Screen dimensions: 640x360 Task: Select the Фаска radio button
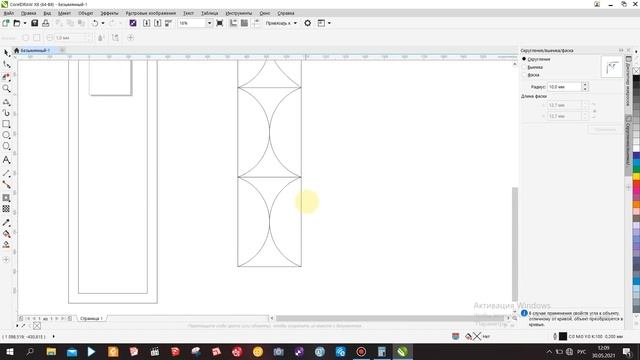(x=524, y=75)
